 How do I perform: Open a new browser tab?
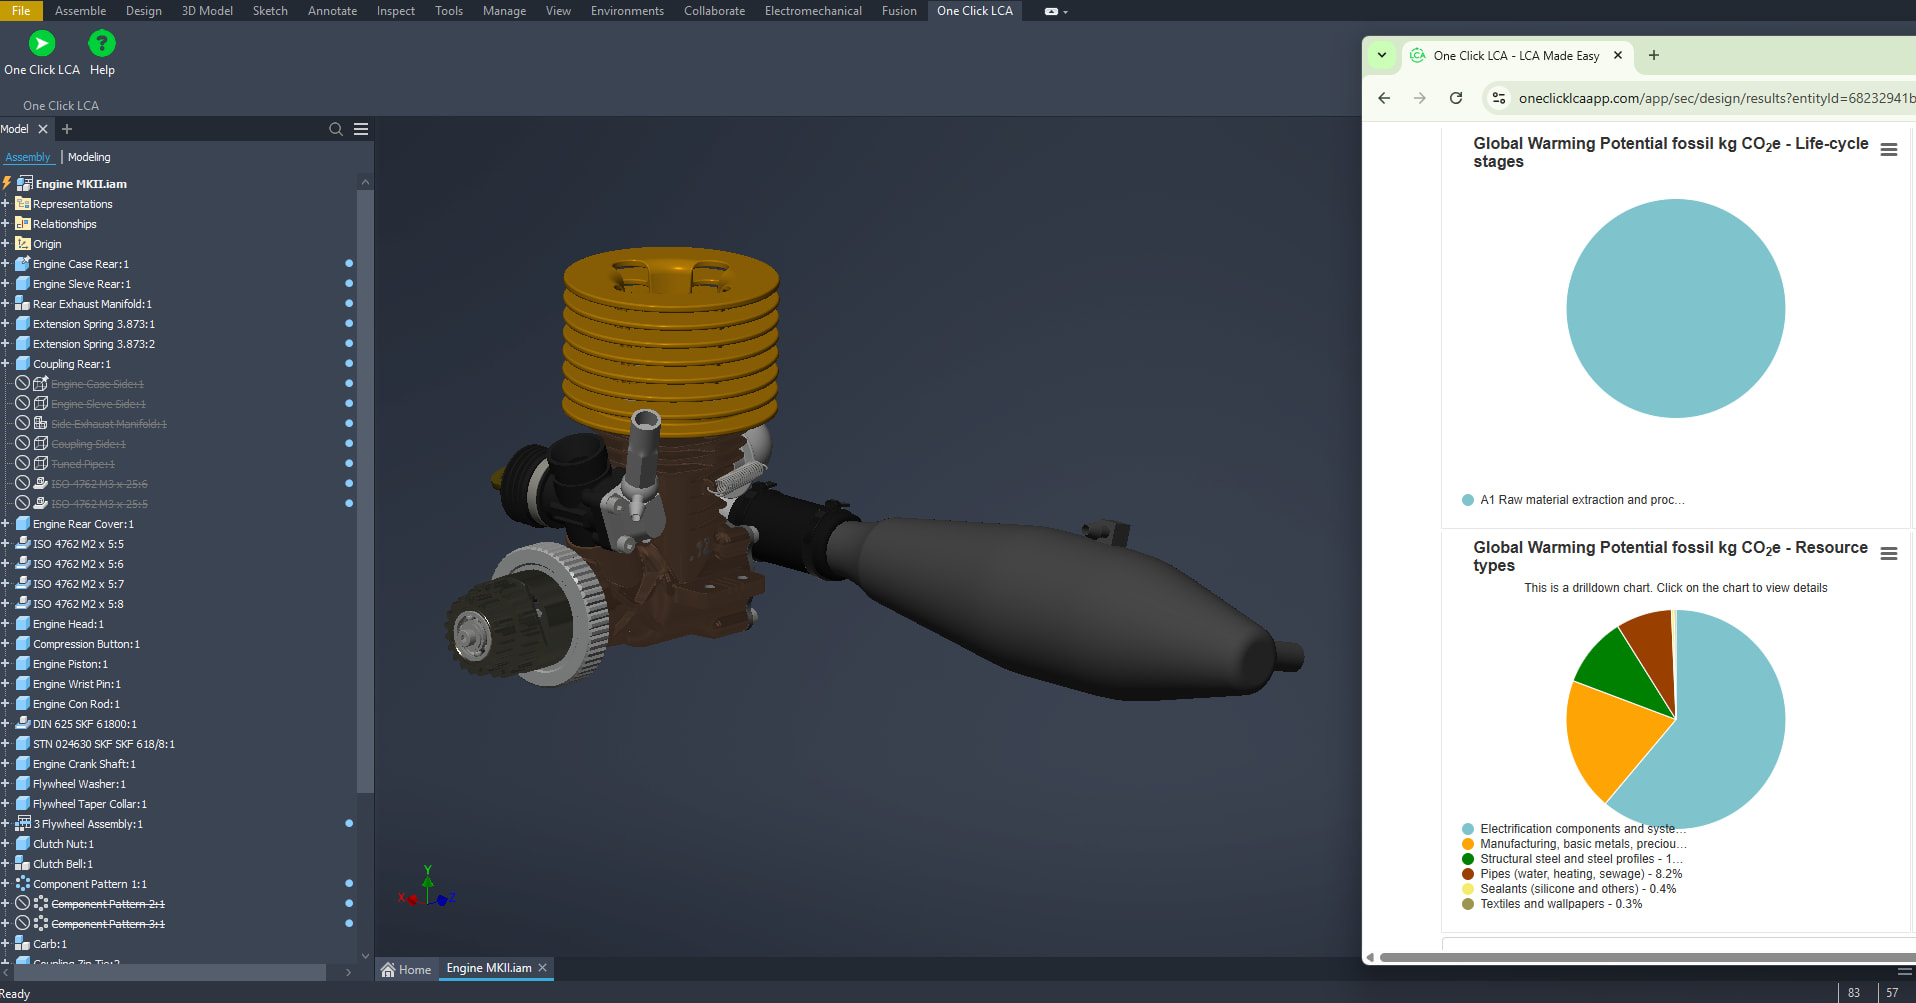click(x=1654, y=56)
